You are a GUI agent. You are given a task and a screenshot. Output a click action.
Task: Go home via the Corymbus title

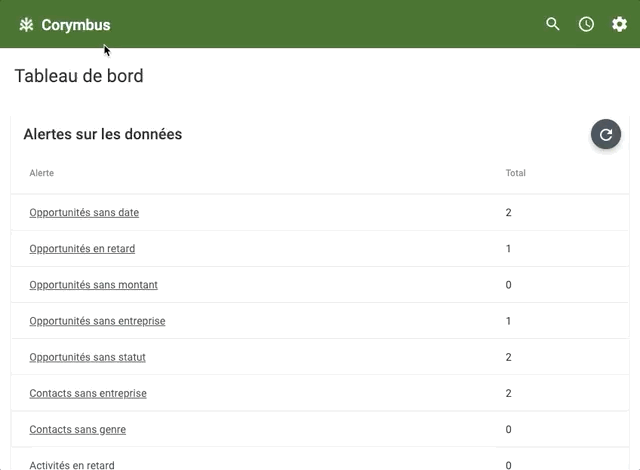coord(76,25)
